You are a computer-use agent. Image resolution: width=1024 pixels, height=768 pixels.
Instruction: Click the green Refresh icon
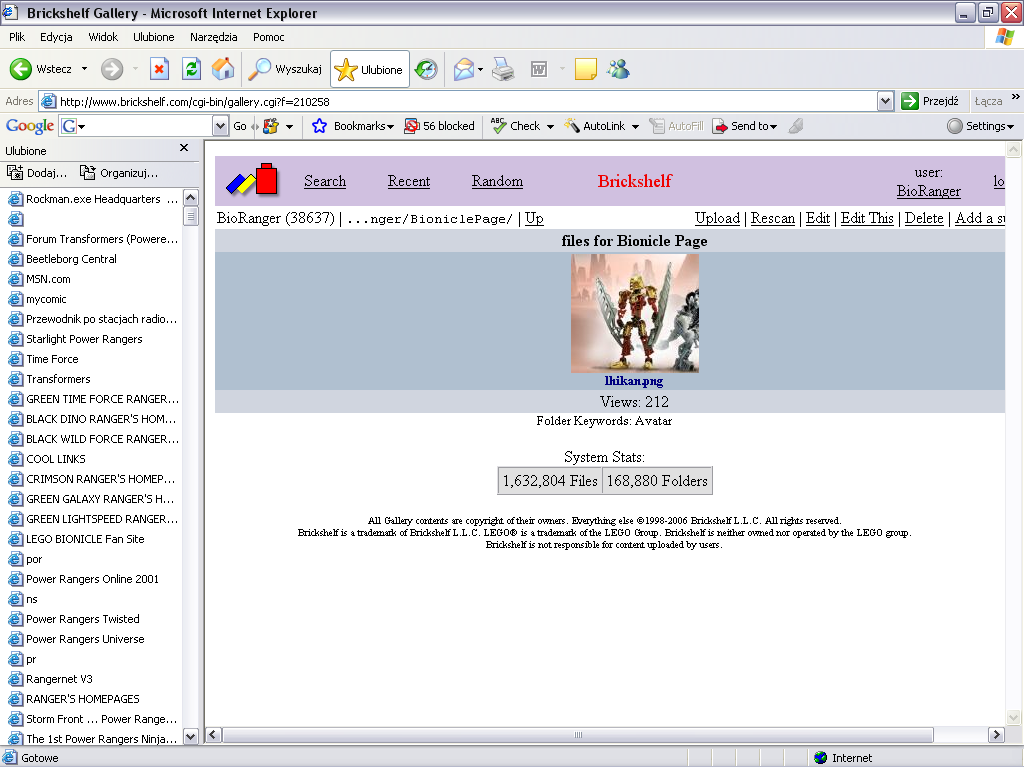click(x=191, y=69)
